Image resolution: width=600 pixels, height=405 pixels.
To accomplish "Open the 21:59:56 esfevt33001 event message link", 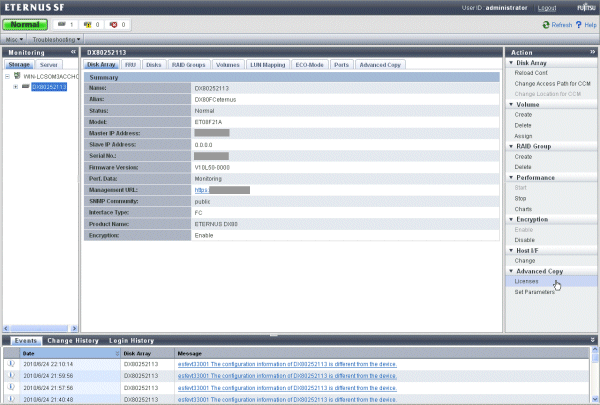I will pyautogui.click(x=287, y=376).
